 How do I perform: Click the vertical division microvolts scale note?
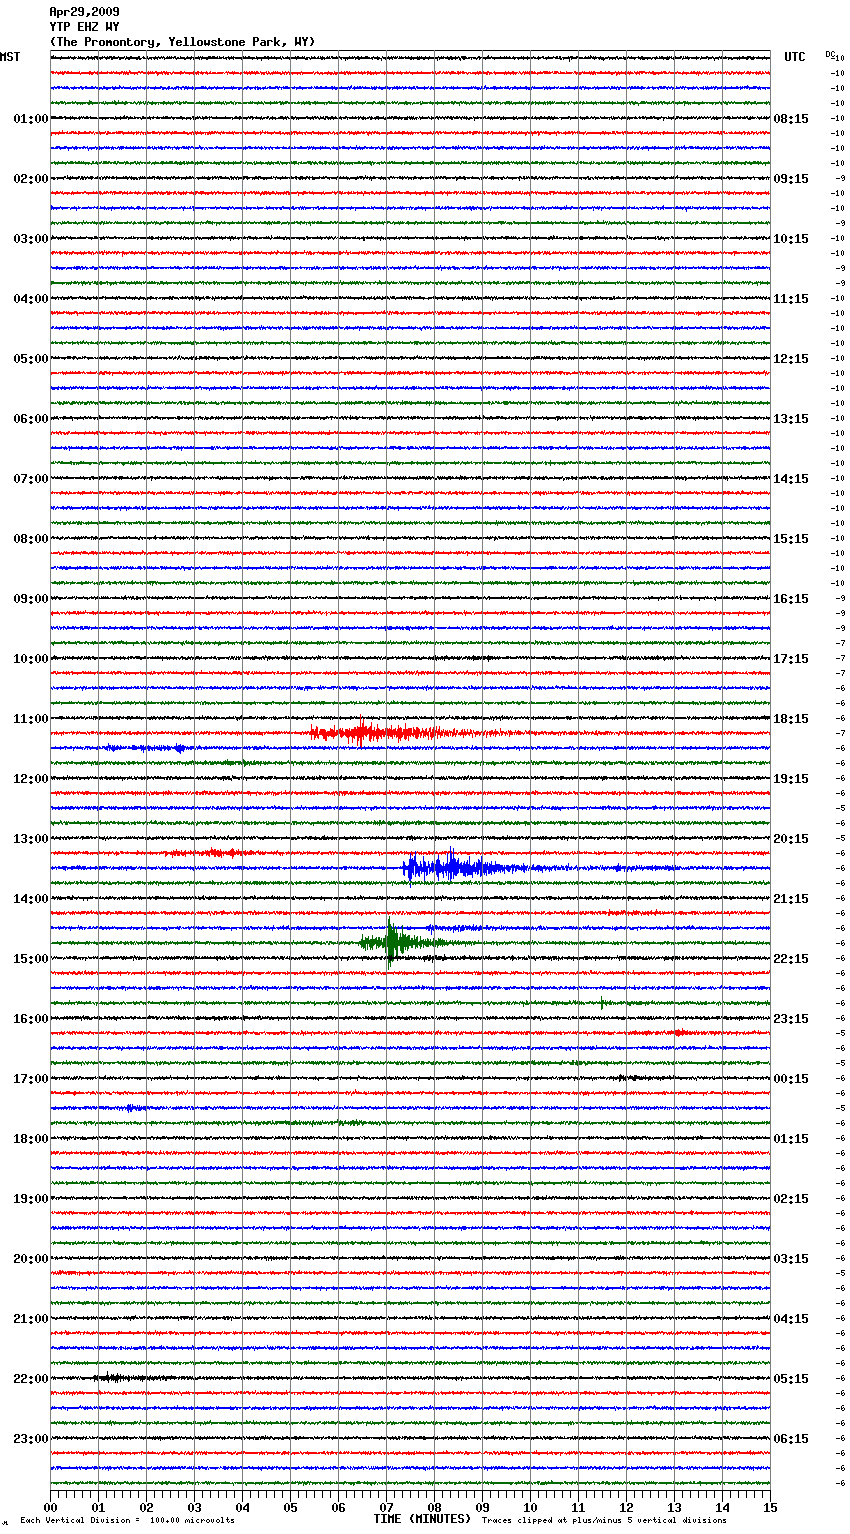tap(127, 1521)
